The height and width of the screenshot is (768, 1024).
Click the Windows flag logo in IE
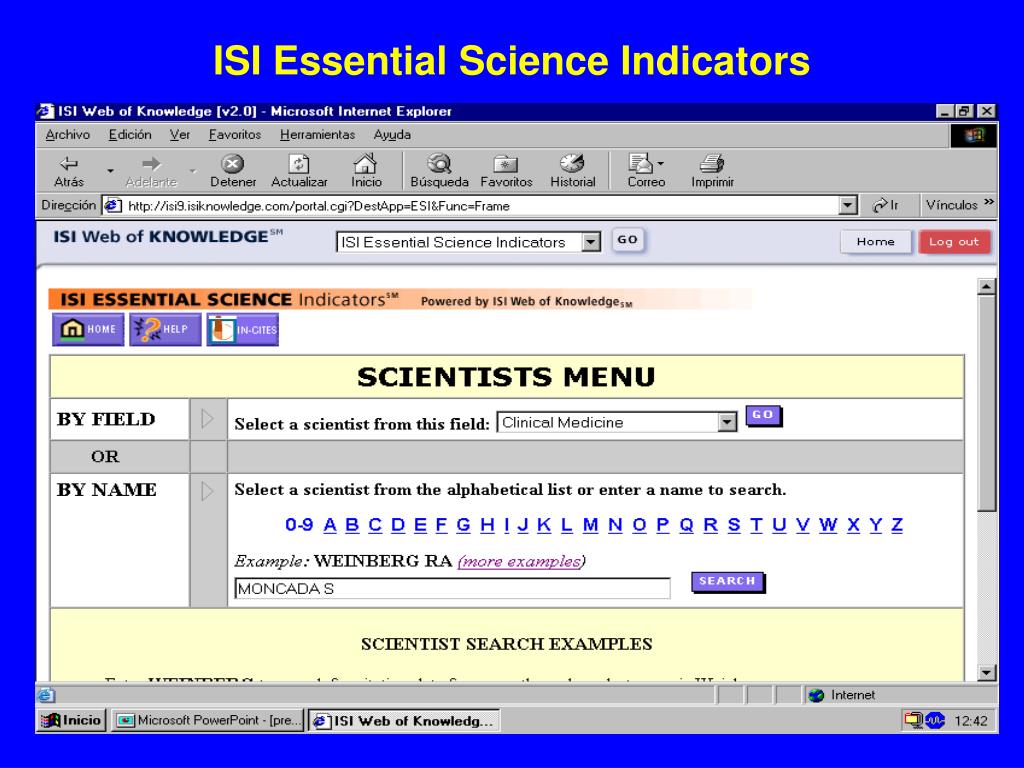click(x=974, y=135)
